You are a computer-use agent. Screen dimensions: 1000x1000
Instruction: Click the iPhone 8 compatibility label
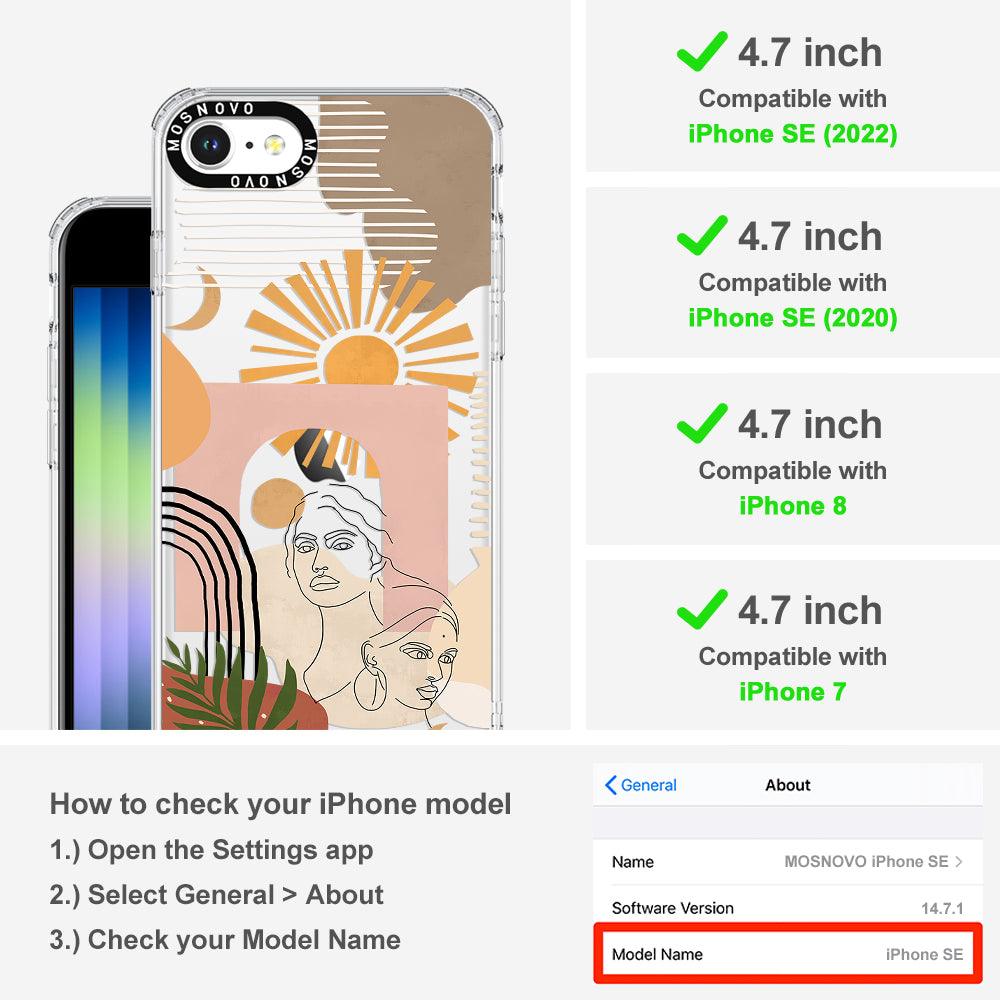(793, 506)
